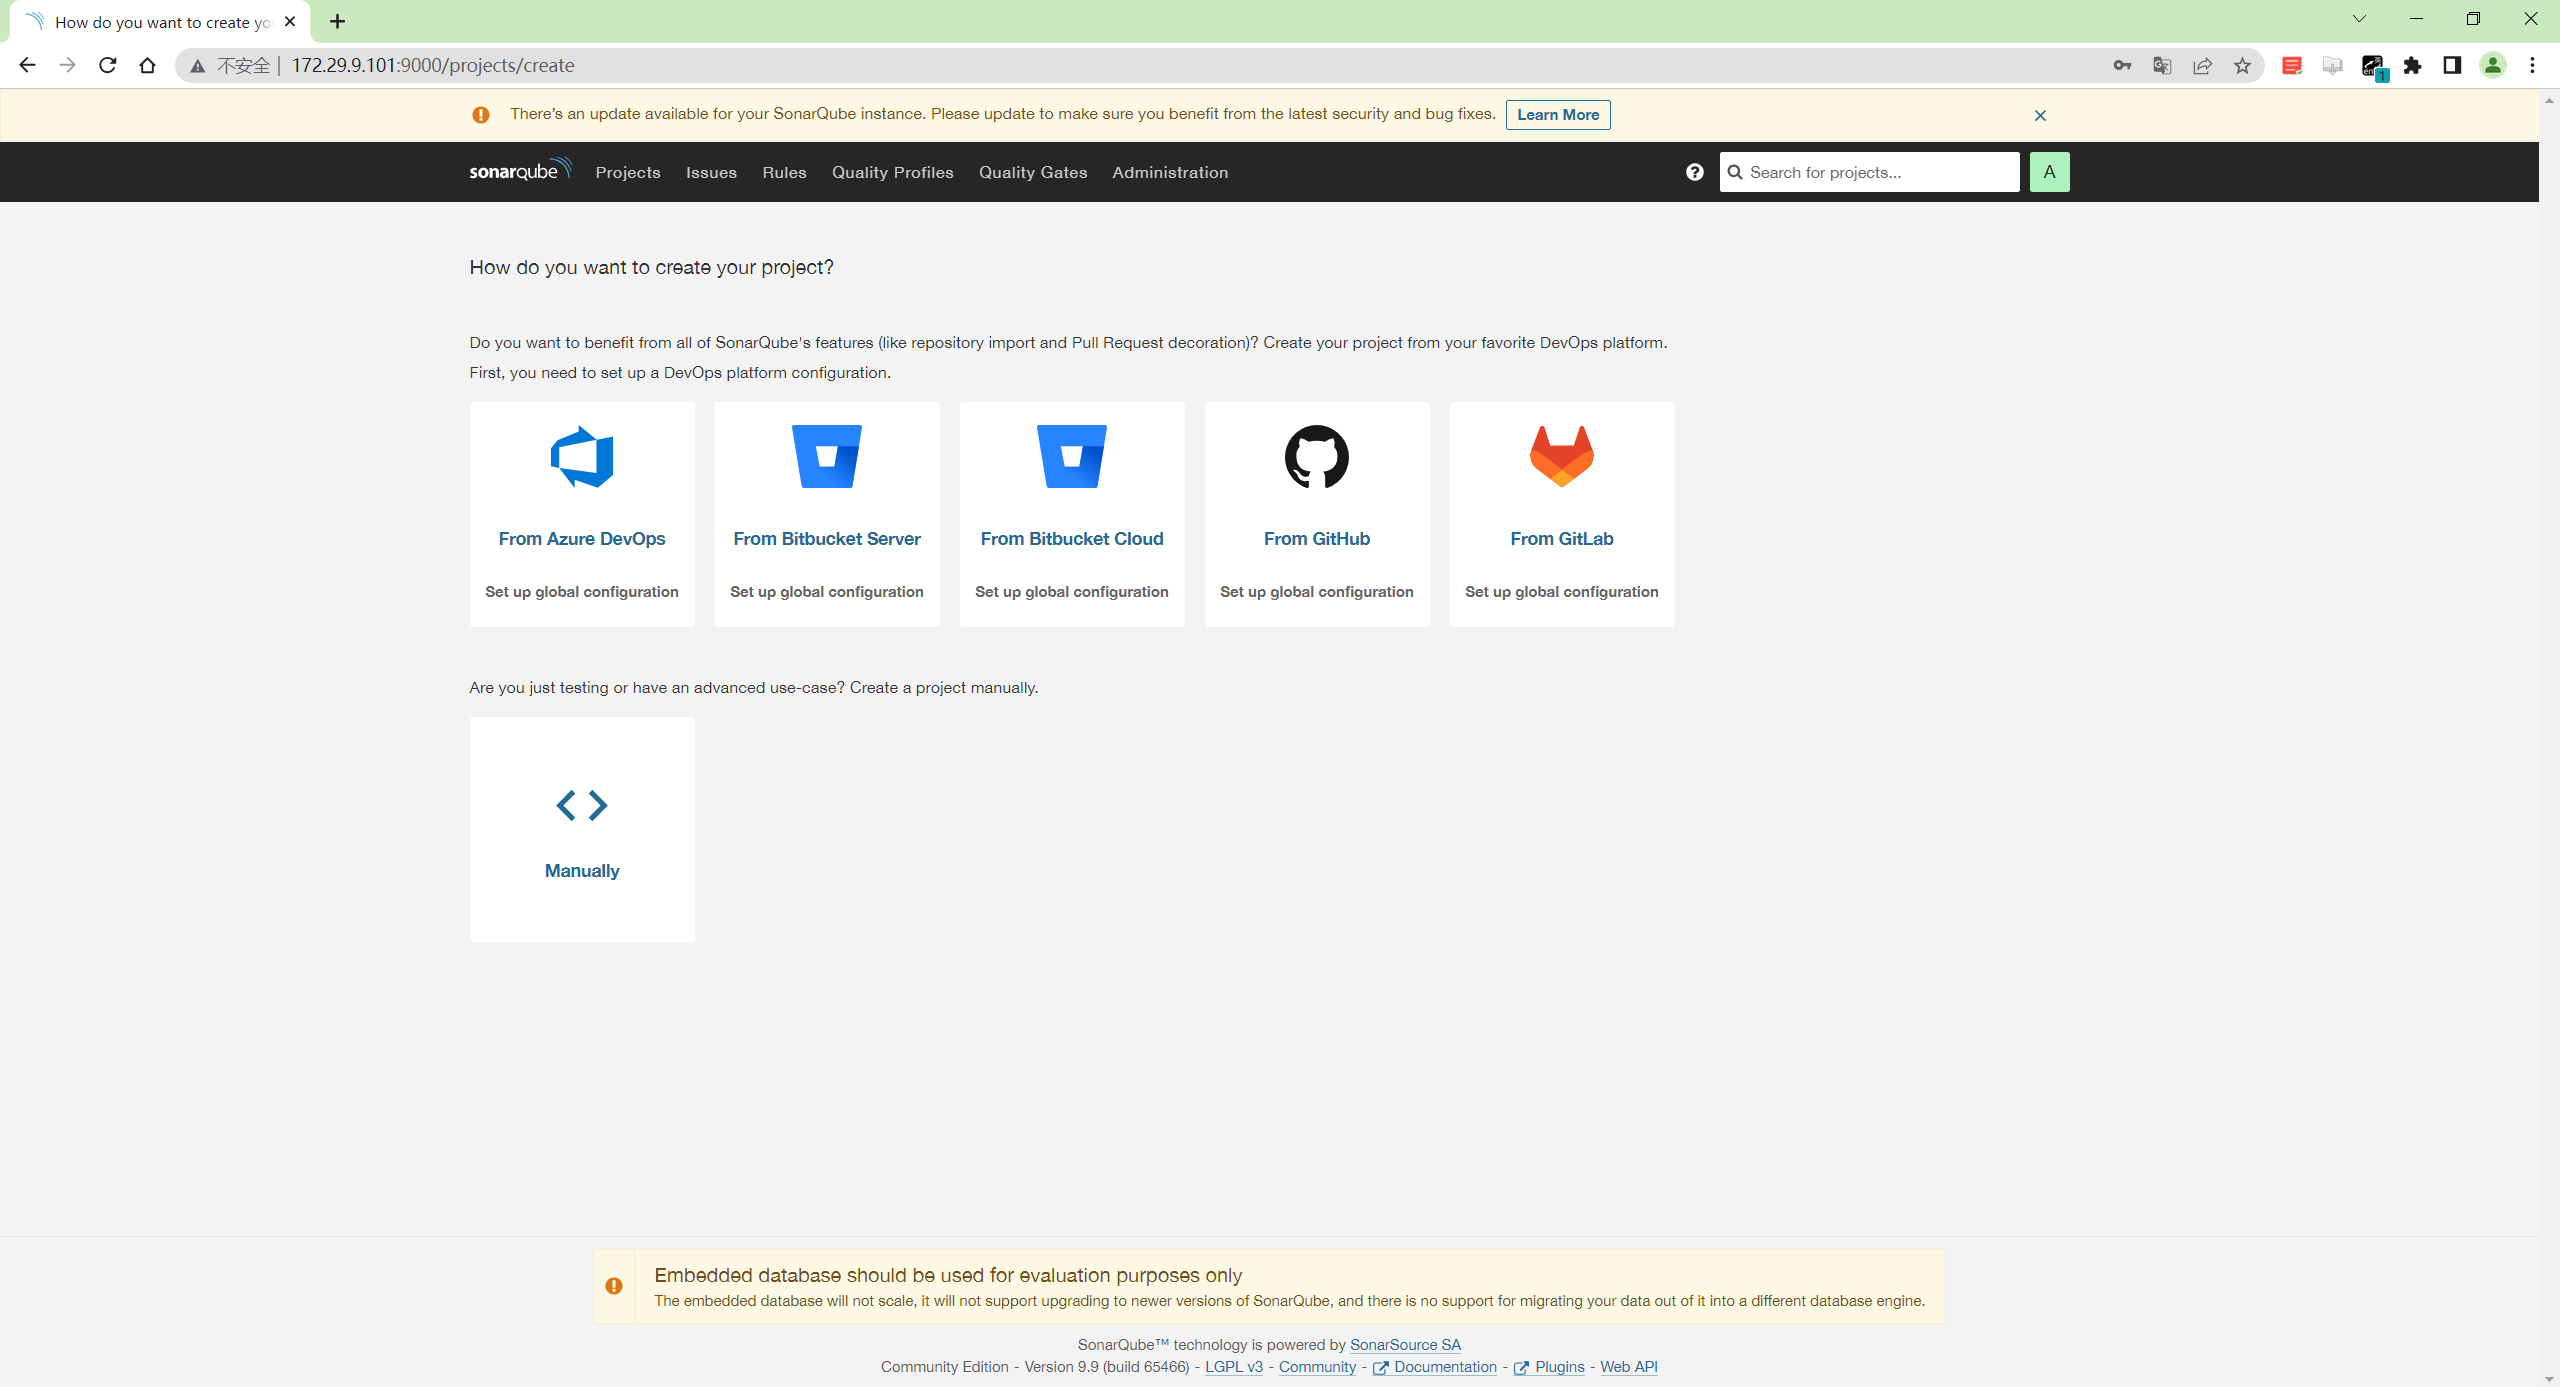The height and width of the screenshot is (1387, 2560).
Task: Select From Azure DevOps link
Action: click(x=582, y=538)
